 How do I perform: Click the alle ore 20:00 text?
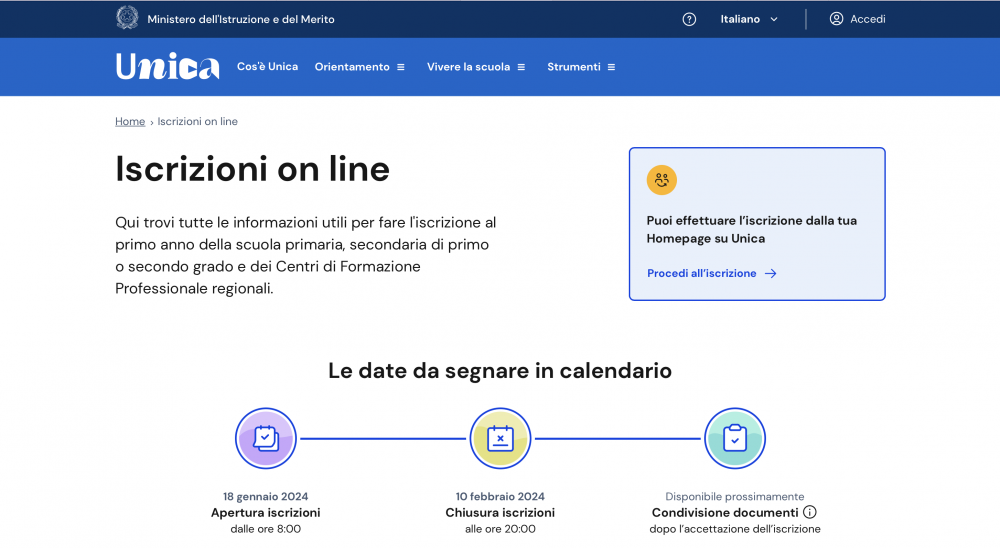[500, 529]
